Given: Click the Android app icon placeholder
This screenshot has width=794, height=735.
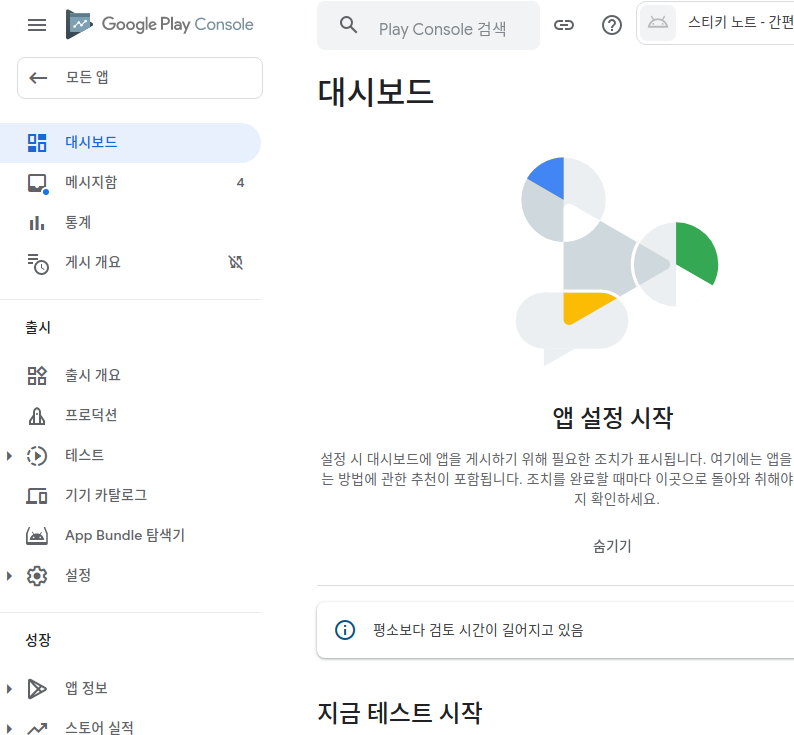Looking at the screenshot, I should pyautogui.click(x=658, y=23).
